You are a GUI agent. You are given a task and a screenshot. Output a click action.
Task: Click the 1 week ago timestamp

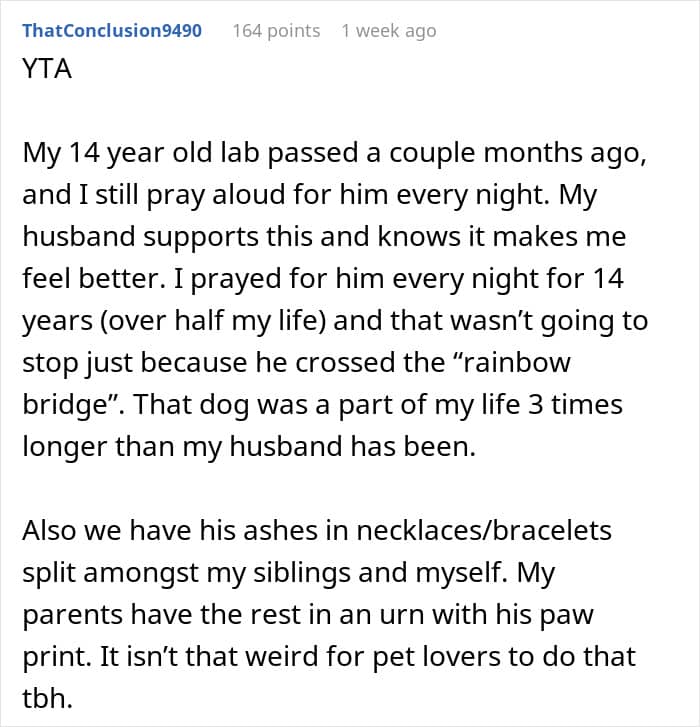pos(389,31)
